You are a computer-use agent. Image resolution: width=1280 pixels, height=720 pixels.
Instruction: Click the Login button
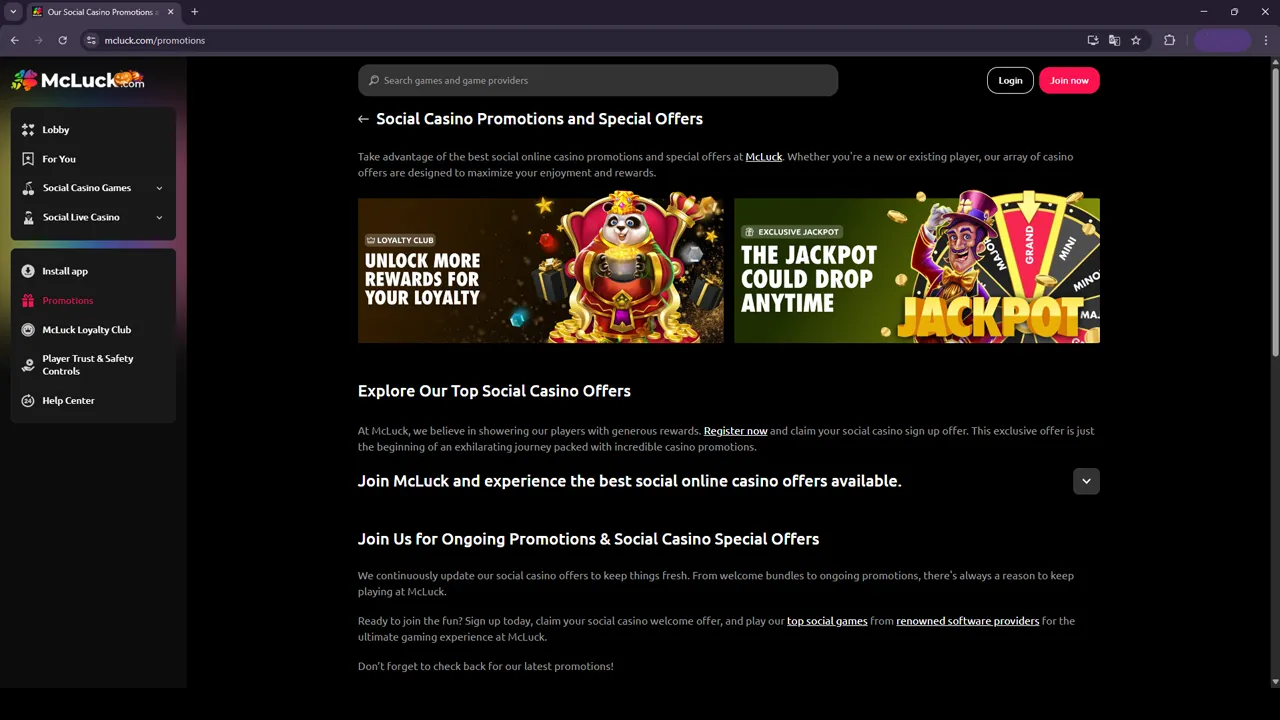(x=1010, y=81)
